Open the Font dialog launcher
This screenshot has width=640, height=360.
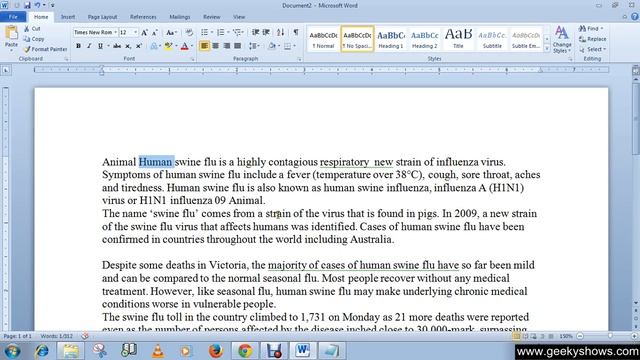(193, 60)
